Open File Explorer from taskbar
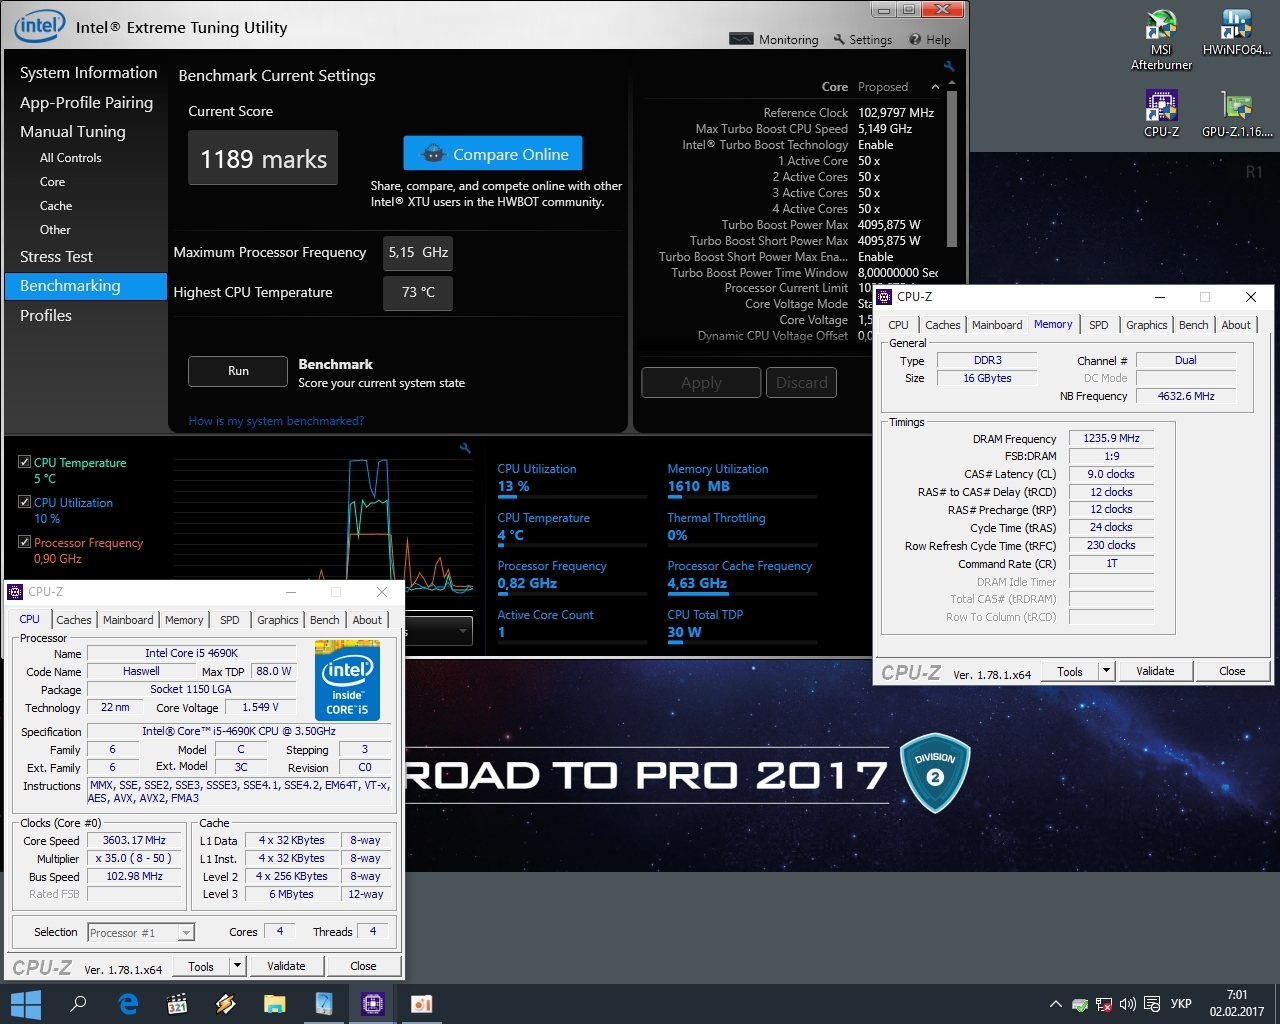Viewport: 1280px width, 1024px height. coord(275,1004)
